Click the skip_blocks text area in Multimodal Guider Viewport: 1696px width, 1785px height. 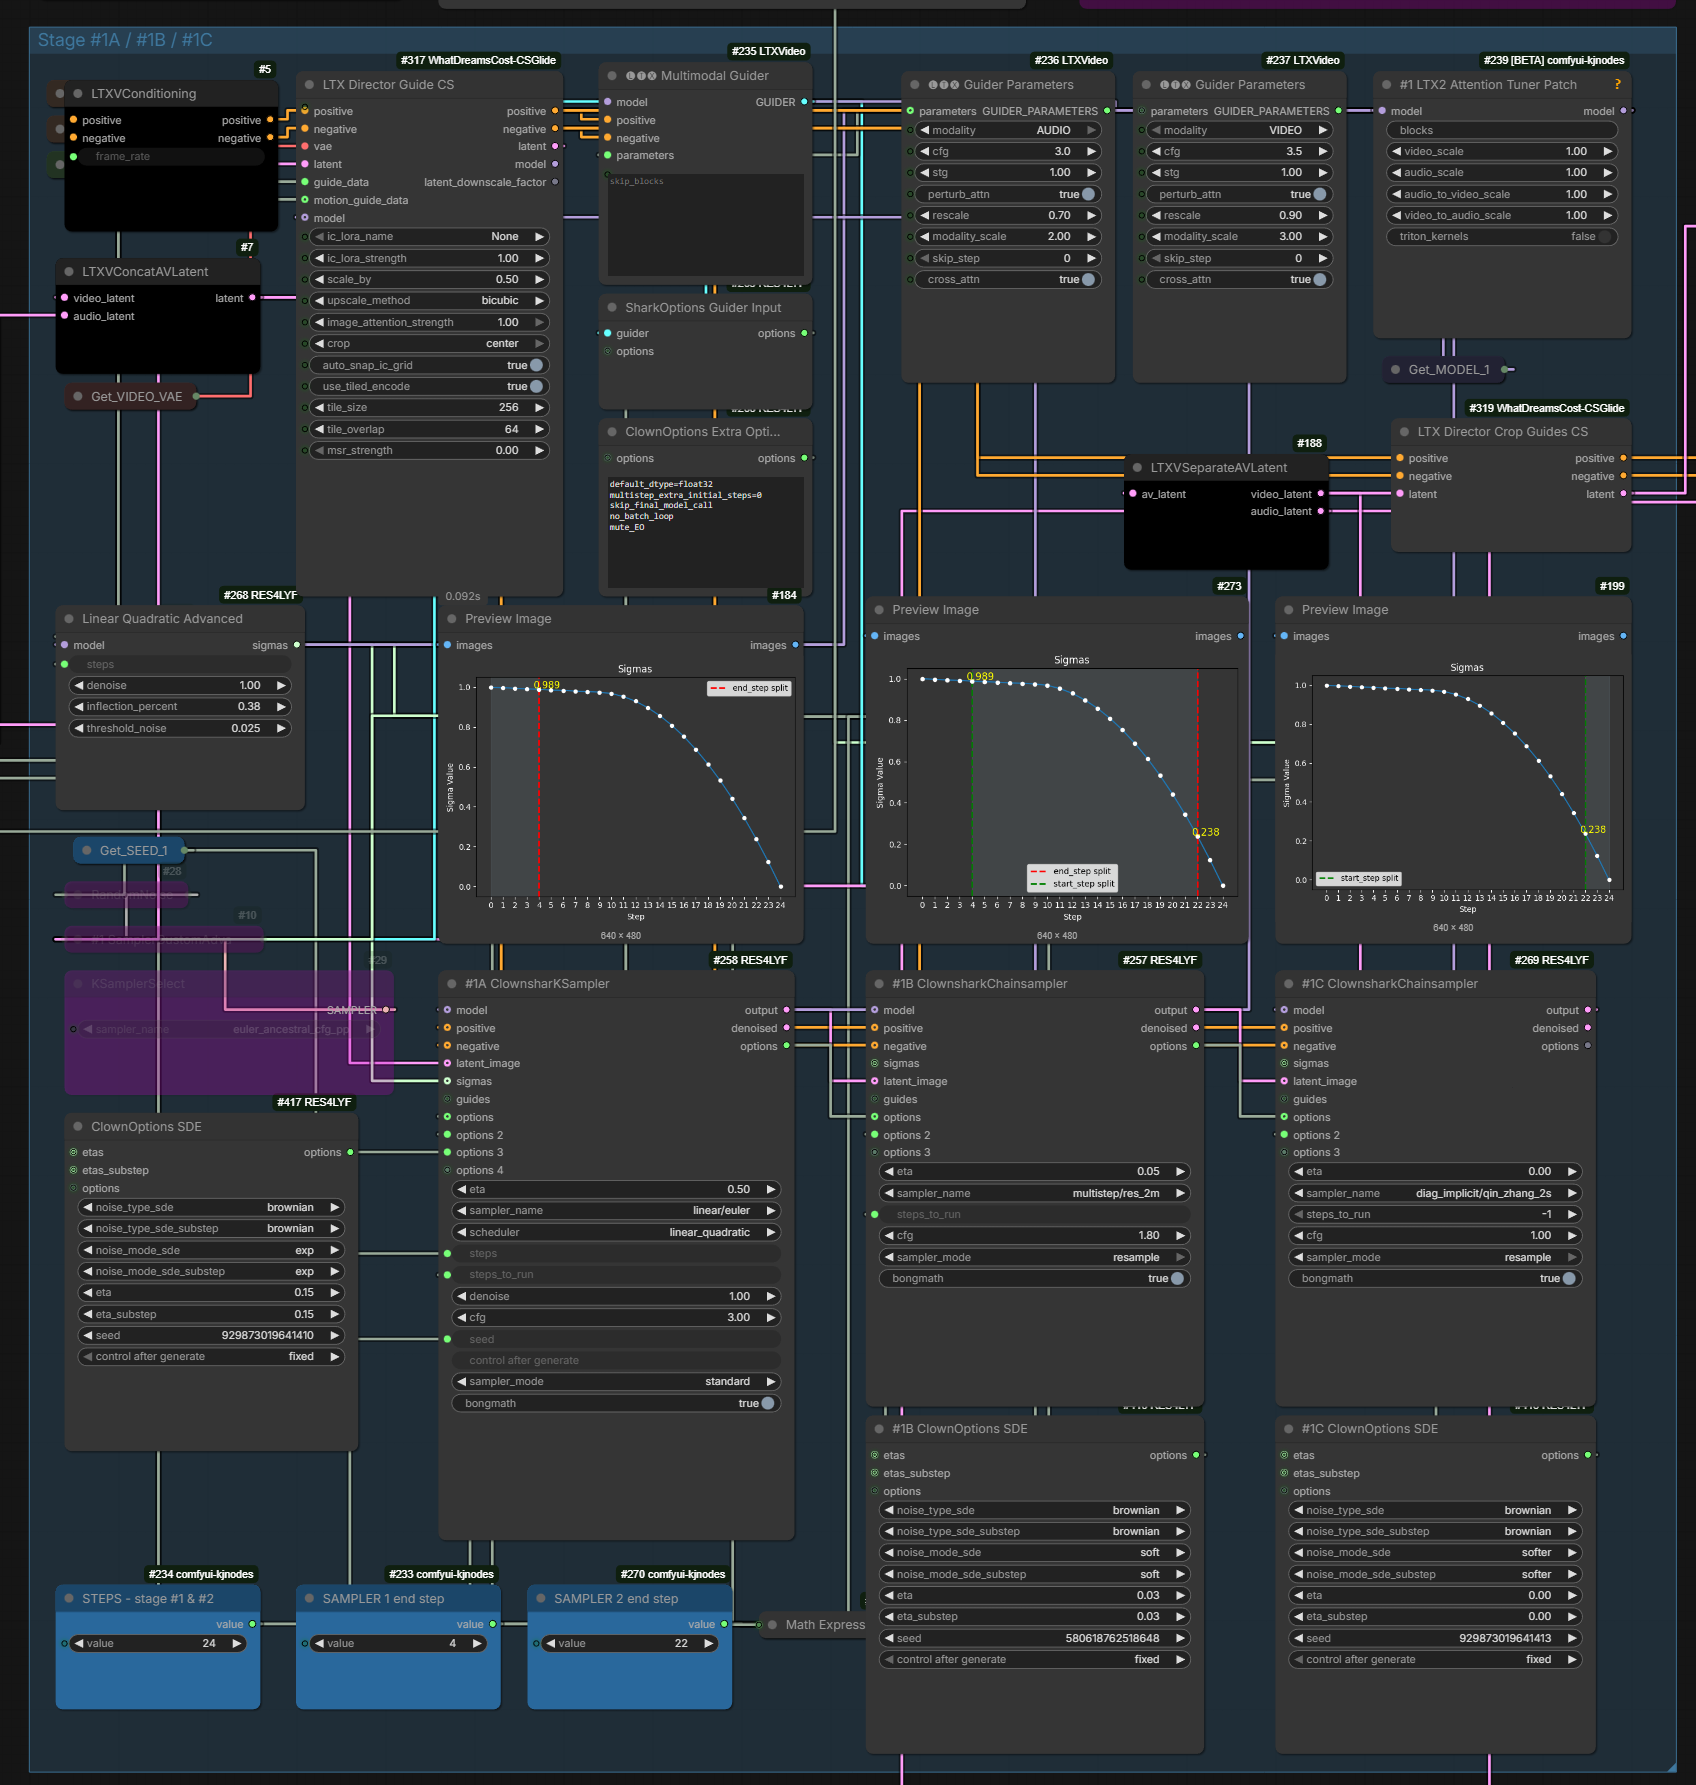coord(706,225)
